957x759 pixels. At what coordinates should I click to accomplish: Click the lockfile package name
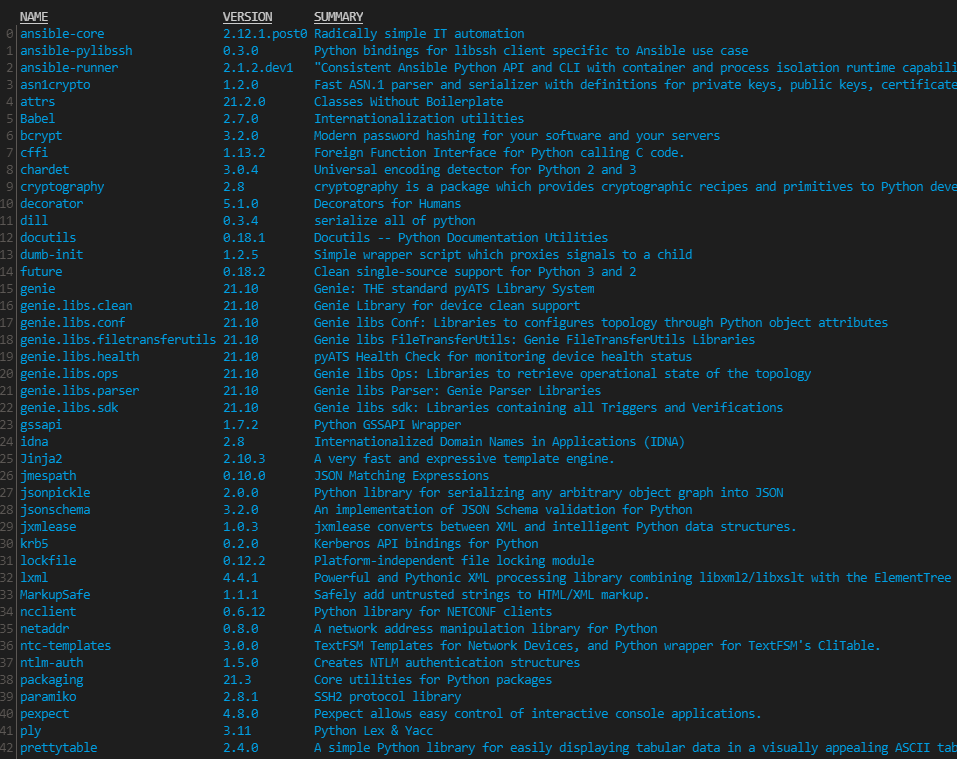click(48, 561)
